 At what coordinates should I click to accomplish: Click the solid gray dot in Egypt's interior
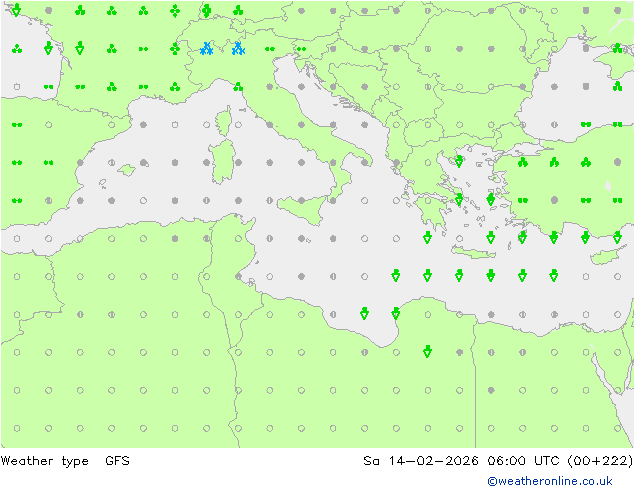coord(491,390)
